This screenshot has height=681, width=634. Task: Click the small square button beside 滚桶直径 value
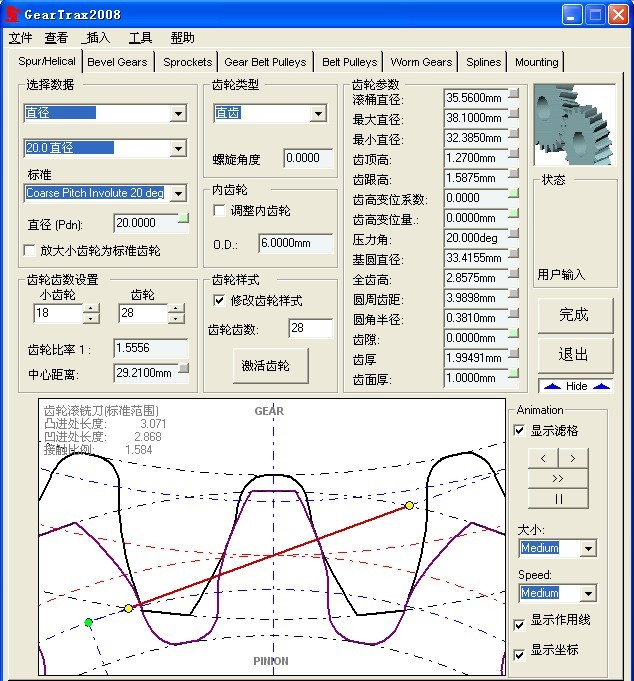pos(514,93)
